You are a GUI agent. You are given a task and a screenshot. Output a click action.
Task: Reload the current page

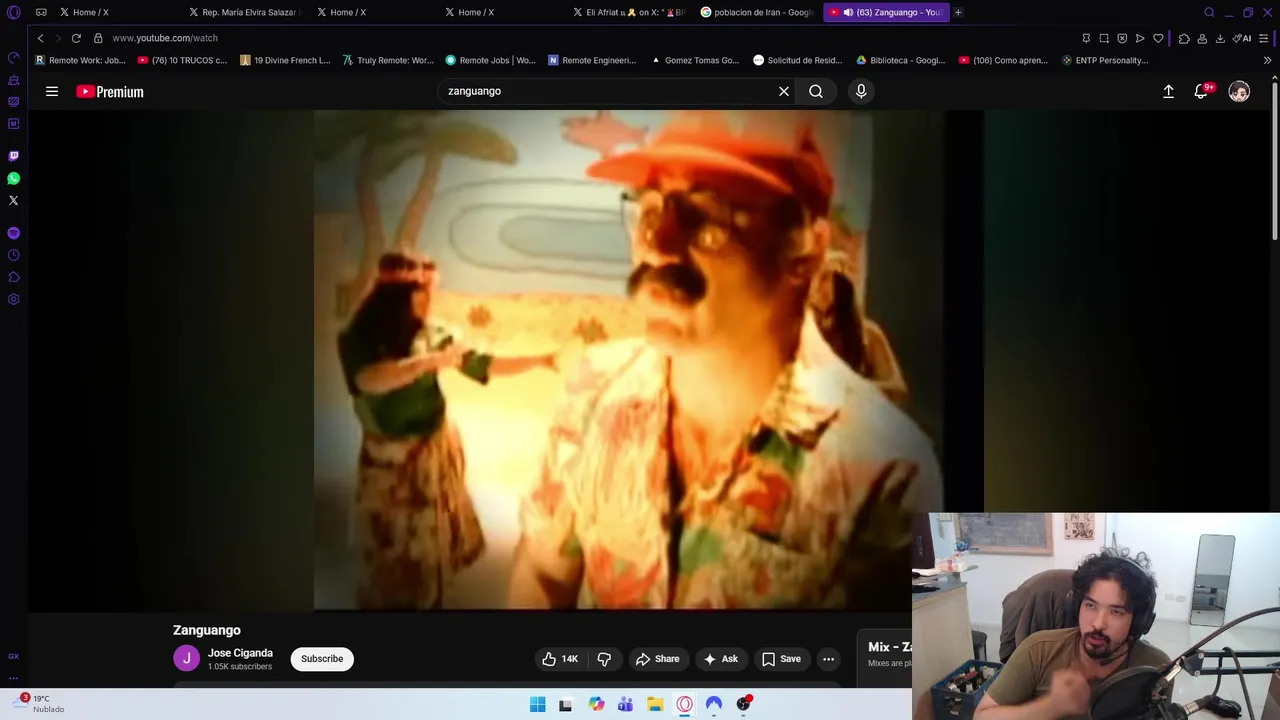[76, 38]
